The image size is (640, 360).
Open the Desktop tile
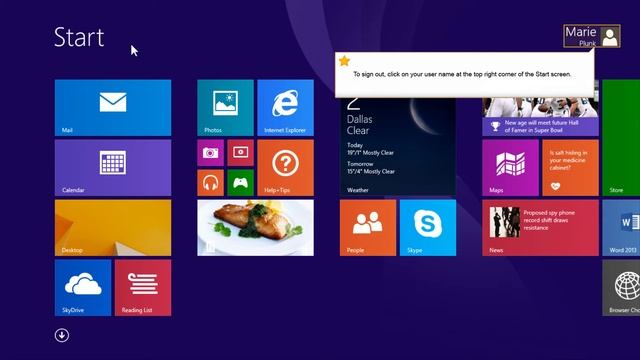point(113,228)
